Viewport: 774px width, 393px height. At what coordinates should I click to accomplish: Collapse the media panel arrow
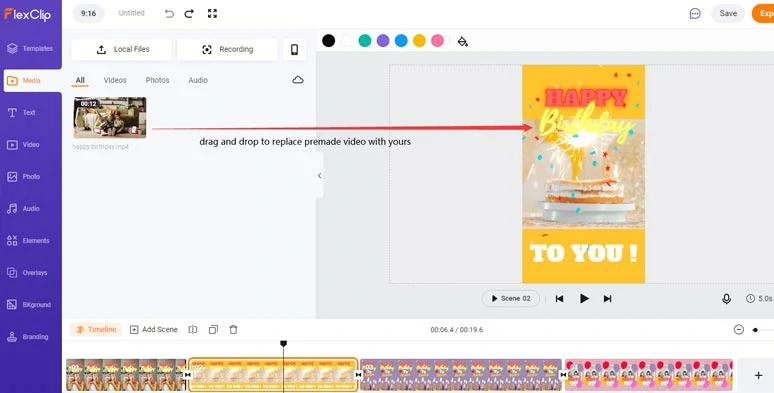[320, 176]
